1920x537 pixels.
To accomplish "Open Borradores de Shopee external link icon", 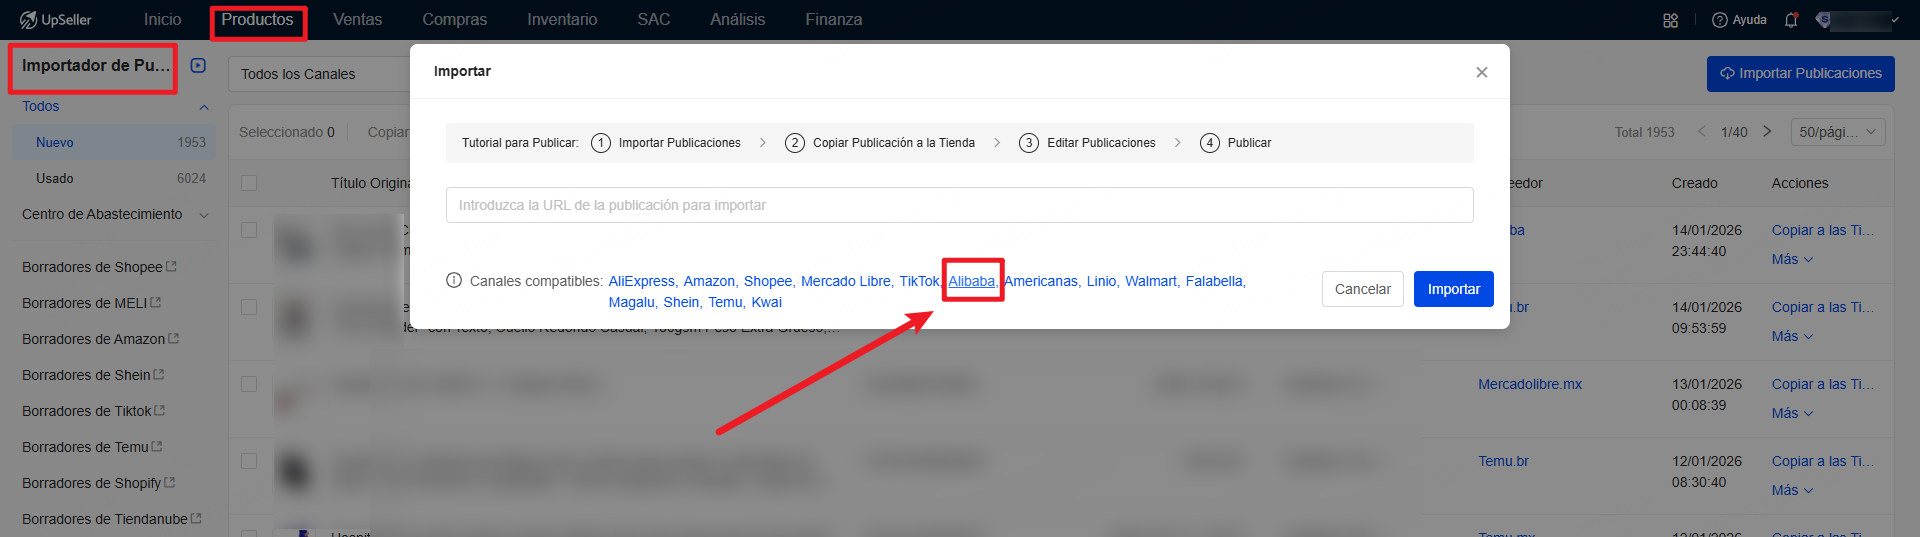I will 171,267.
